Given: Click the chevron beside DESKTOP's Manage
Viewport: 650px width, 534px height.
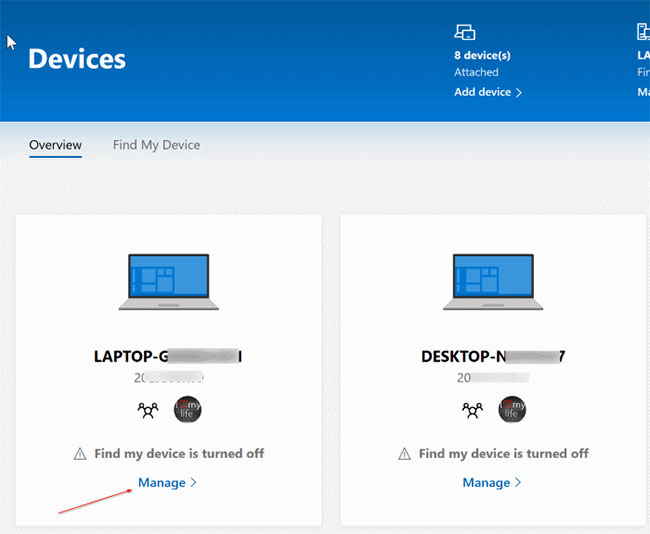Looking at the screenshot, I should pos(518,483).
